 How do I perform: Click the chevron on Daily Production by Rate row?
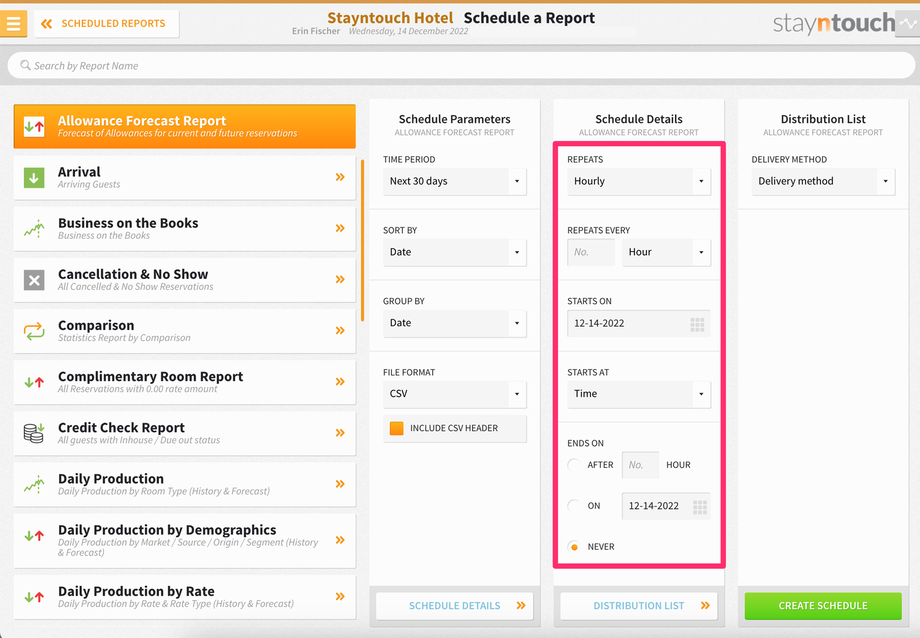point(340,596)
